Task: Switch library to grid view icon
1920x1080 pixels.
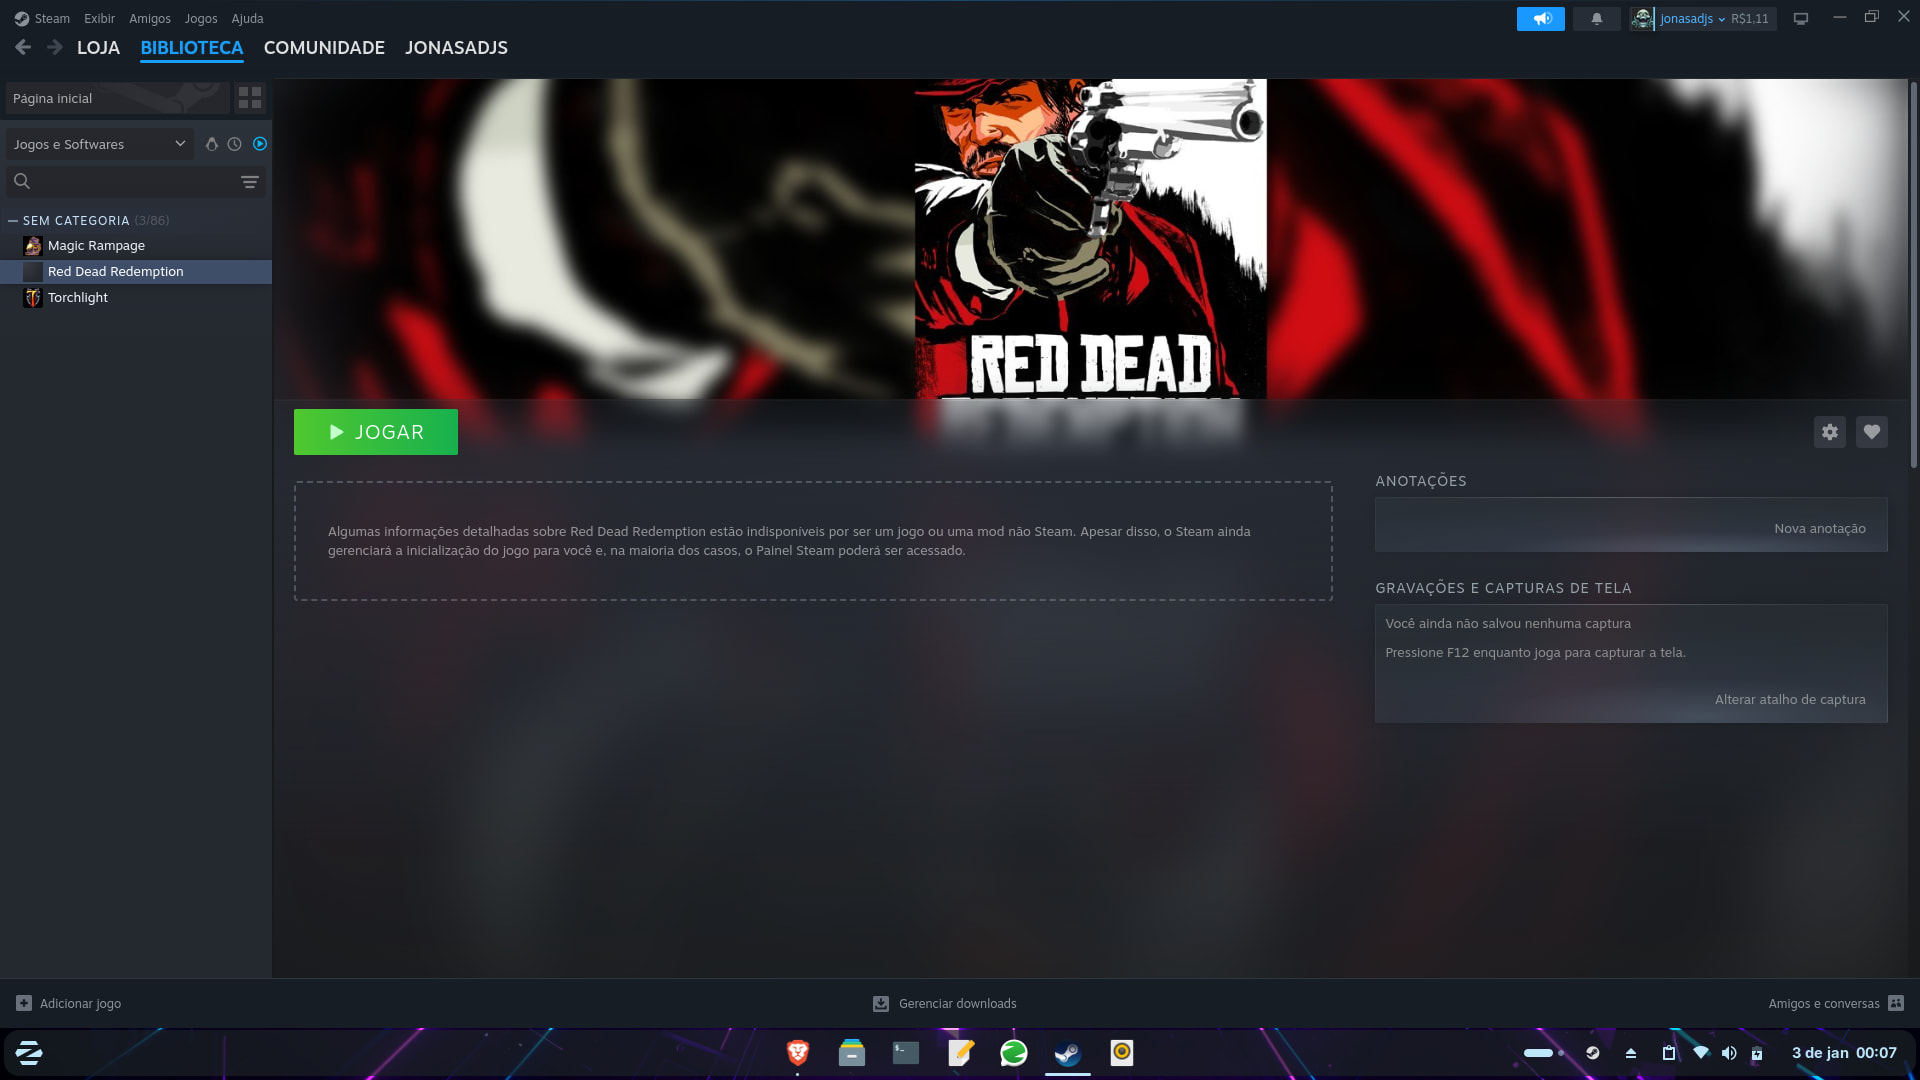Action: tap(250, 98)
